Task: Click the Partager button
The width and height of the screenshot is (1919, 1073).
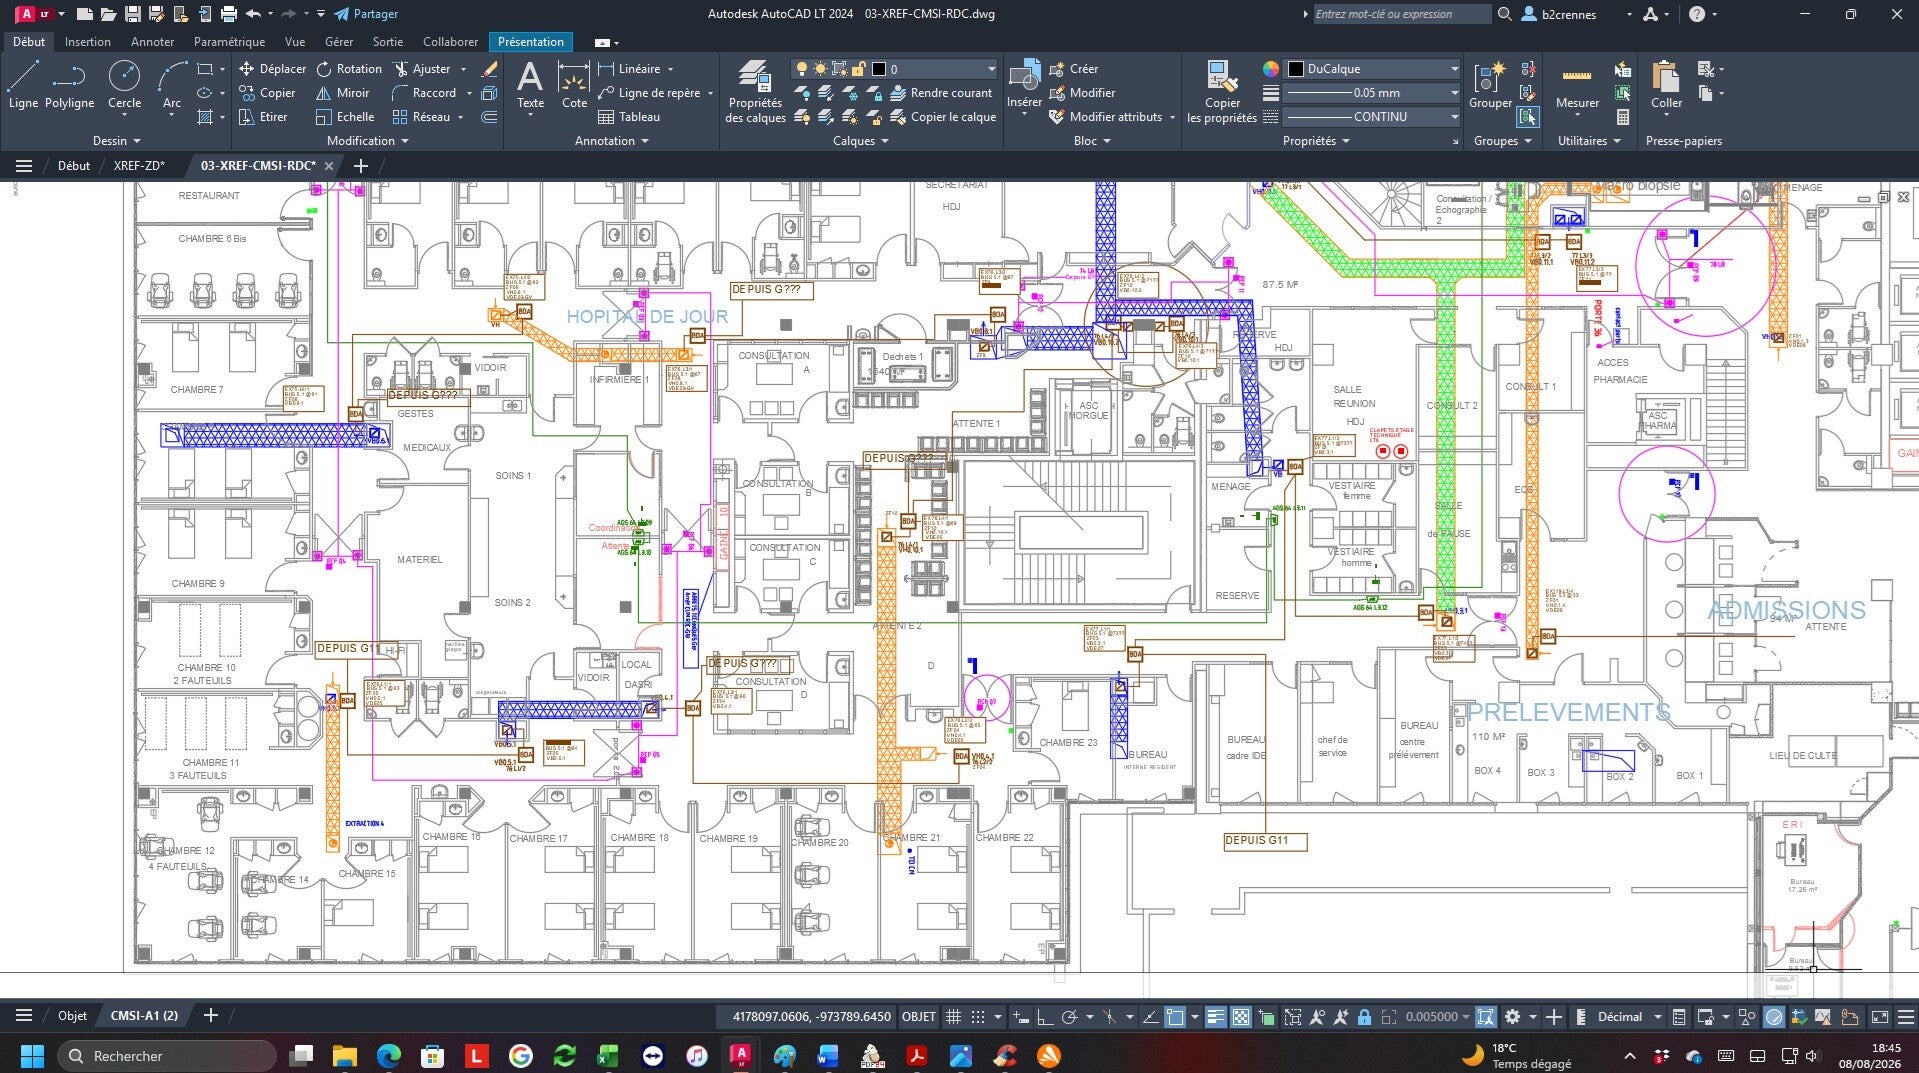Action: 366,14
